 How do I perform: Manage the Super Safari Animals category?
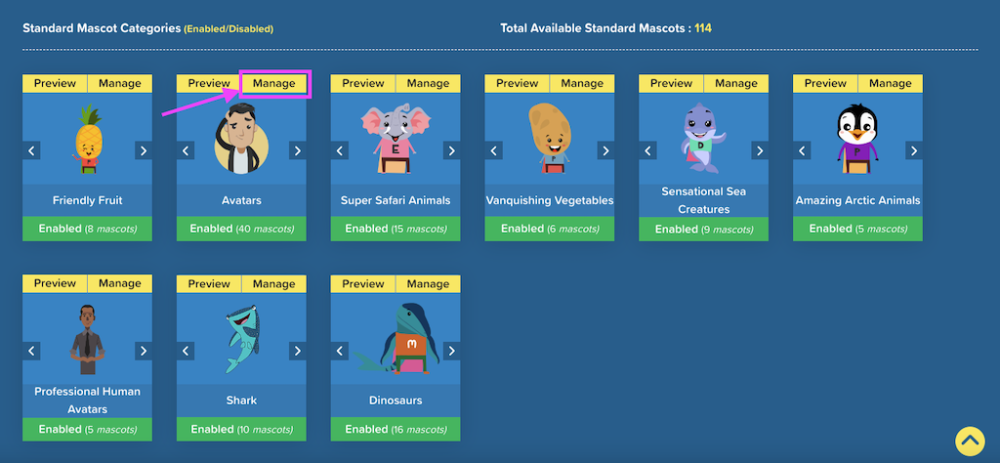tap(429, 84)
